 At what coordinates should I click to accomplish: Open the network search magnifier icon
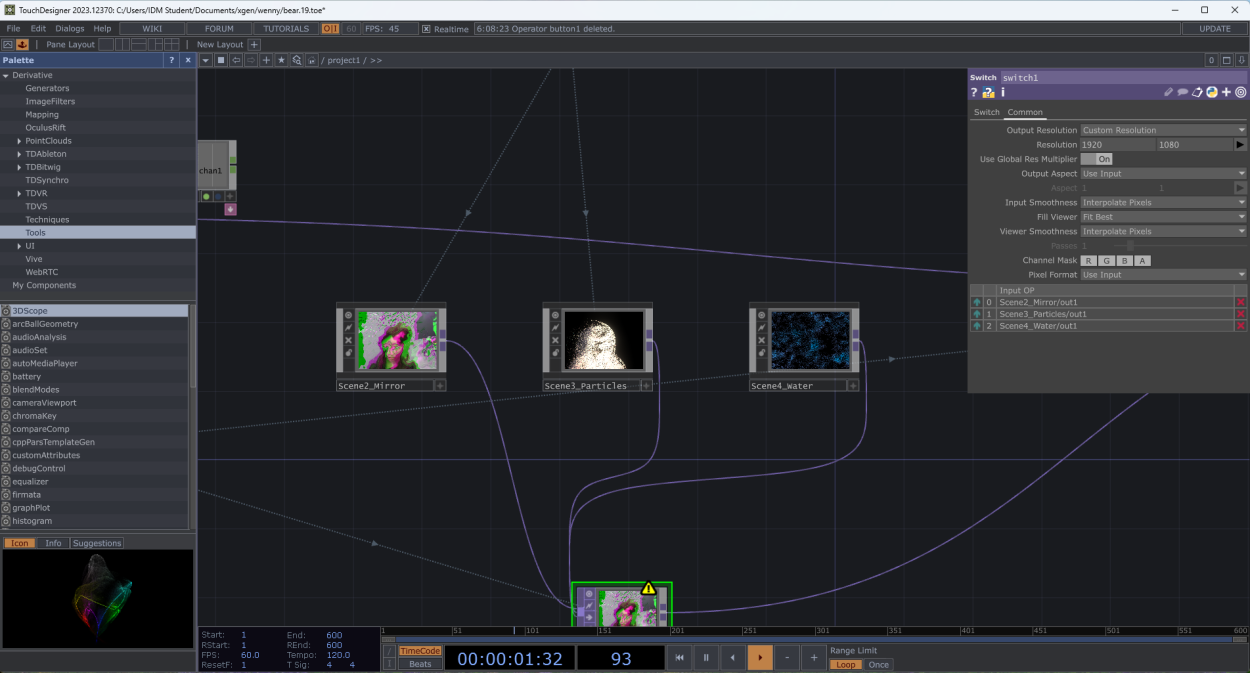coord(298,60)
